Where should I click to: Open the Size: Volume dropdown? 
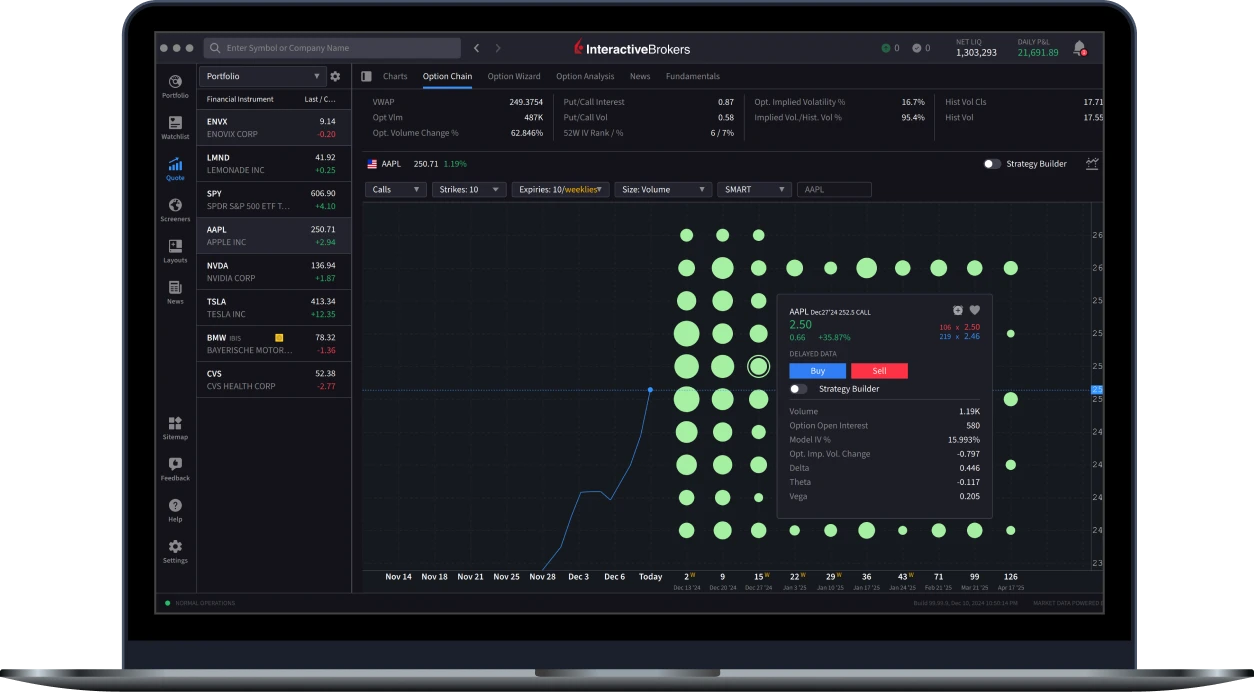pyautogui.click(x=663, y=189)
